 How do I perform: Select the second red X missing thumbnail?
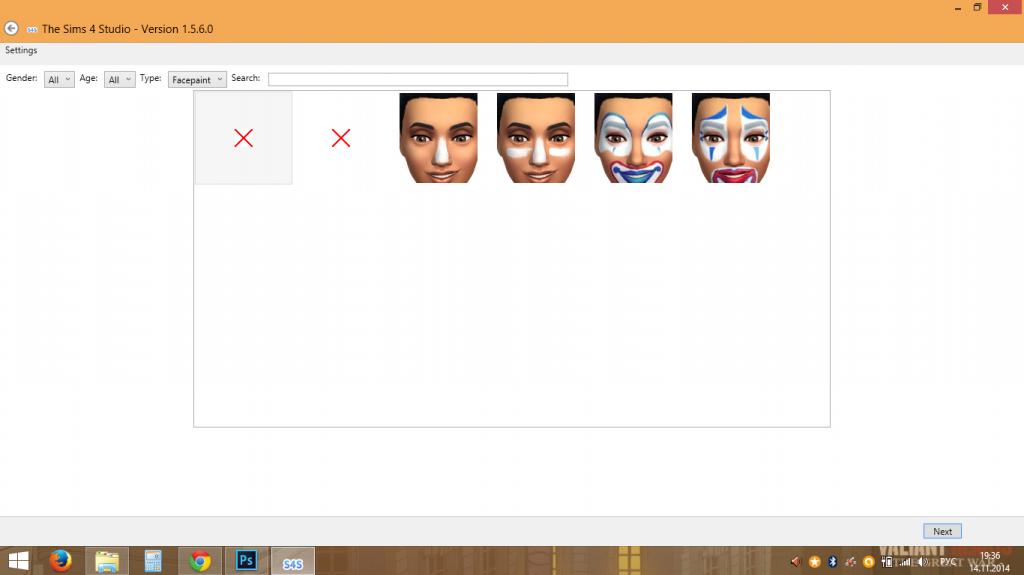click(341, 138)
